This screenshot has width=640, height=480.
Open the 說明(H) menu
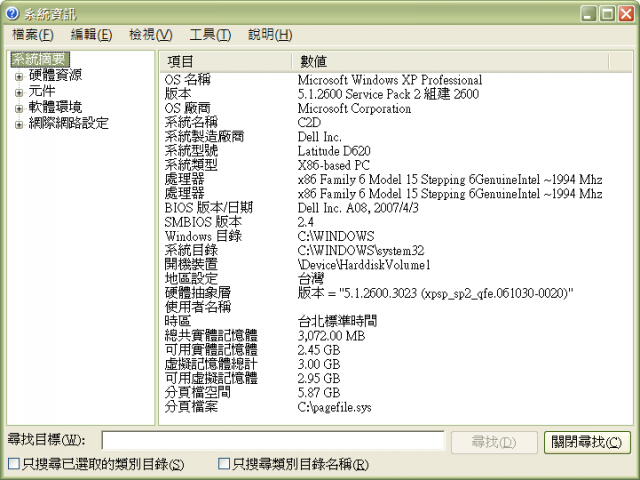coord(270,35)
